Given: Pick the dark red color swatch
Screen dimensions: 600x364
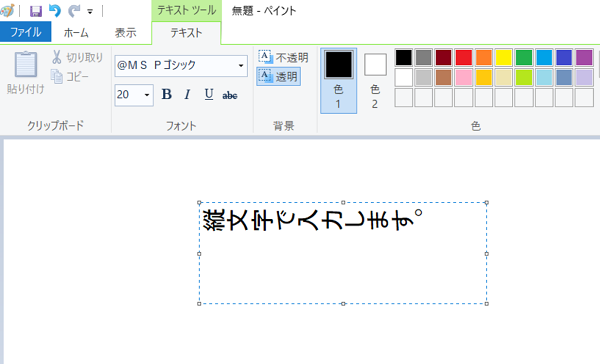Looking at the screenshot, I should [x=443, y=57].
